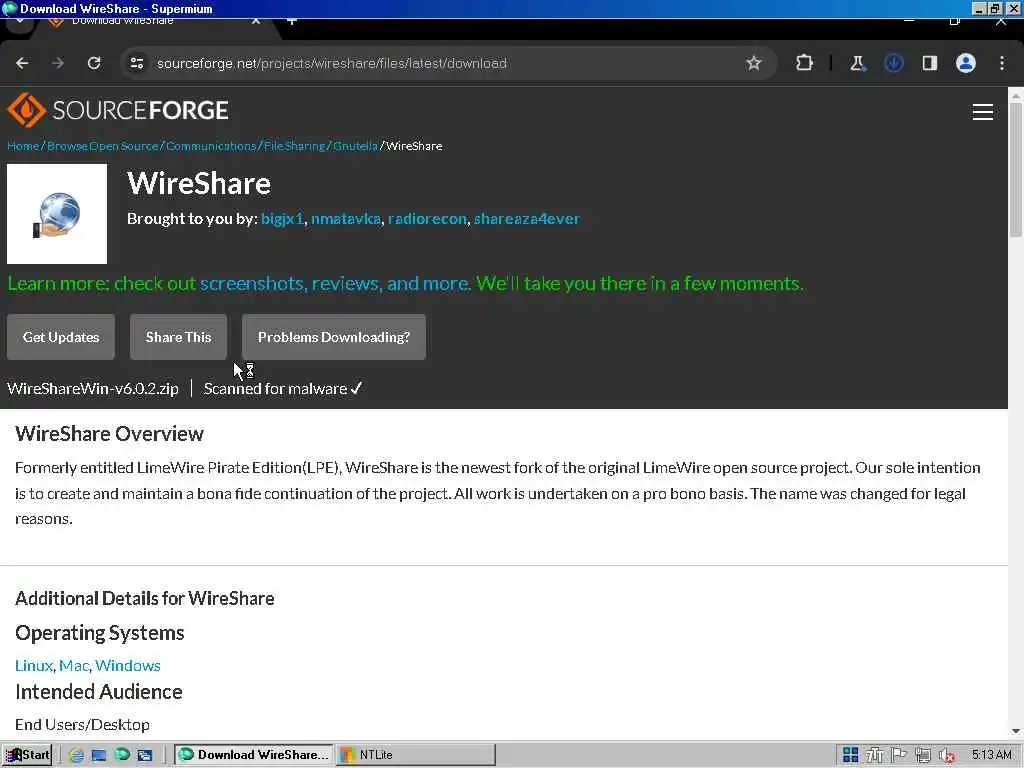Viewport: 1024px width, 768px height.
Task: Click the Share This button
Action: pyautogui.click(x=178, y=337)
